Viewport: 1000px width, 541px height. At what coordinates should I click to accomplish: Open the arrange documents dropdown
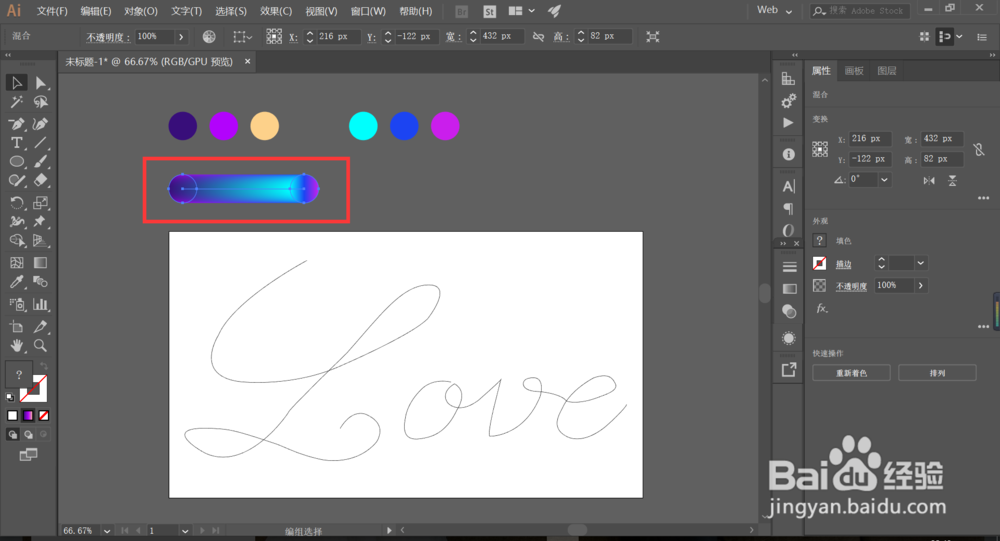pos(521,11)
